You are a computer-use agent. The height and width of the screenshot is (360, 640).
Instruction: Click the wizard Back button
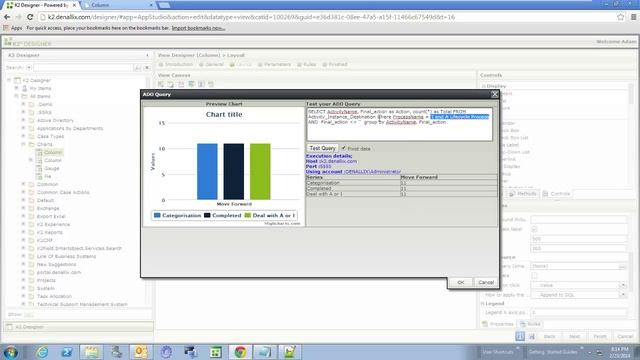tap(549, 336)
